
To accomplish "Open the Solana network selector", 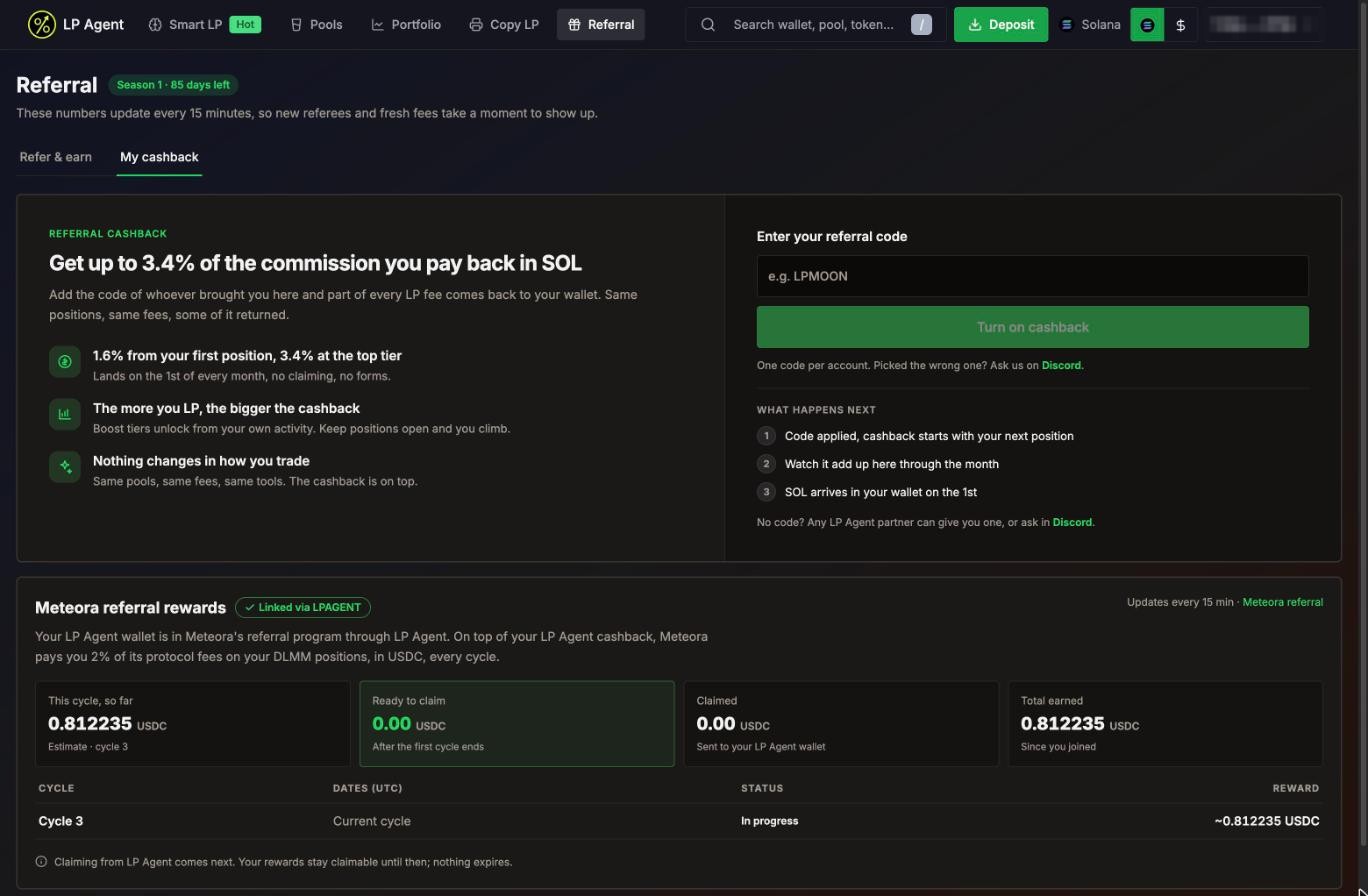I will pyautogui.click(x=1090, y=24).
